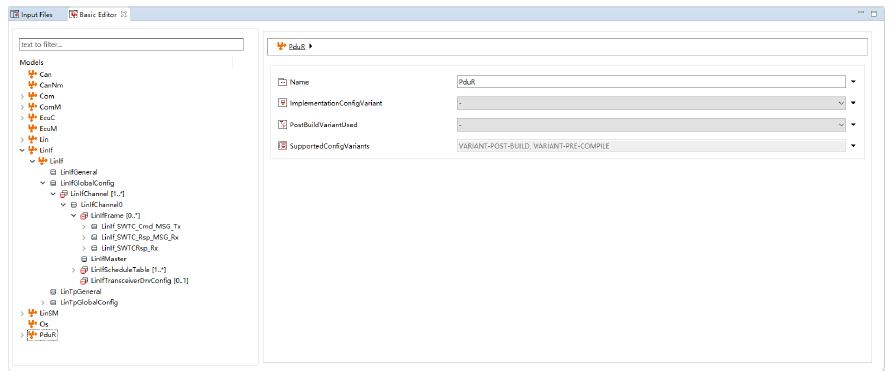Click the LinIfGeneral container icon
The height and width of the screenshot is (373, 896).
tap(53, 172)
